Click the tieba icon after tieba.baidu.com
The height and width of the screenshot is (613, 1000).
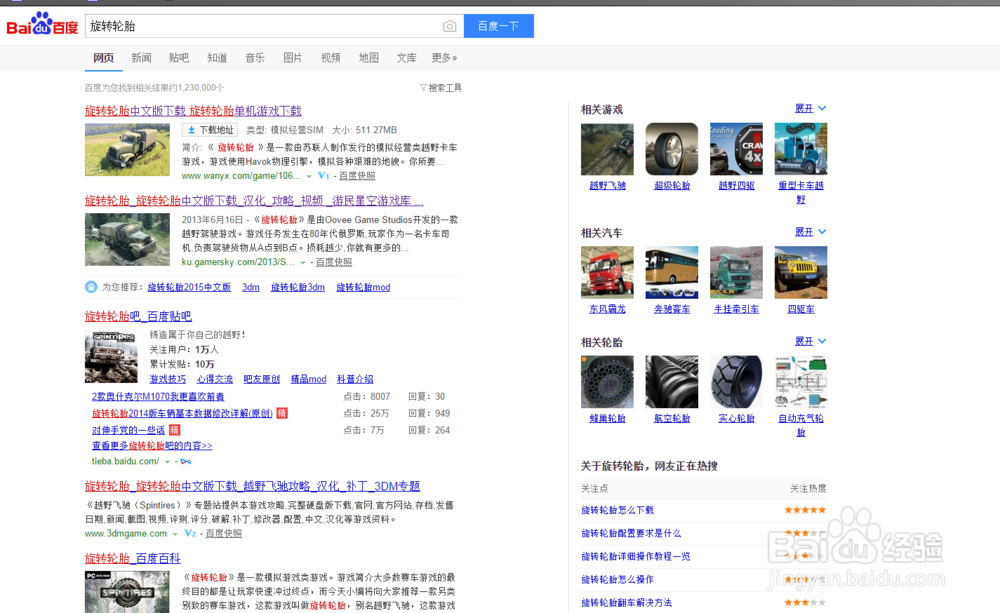click(186, 461)
